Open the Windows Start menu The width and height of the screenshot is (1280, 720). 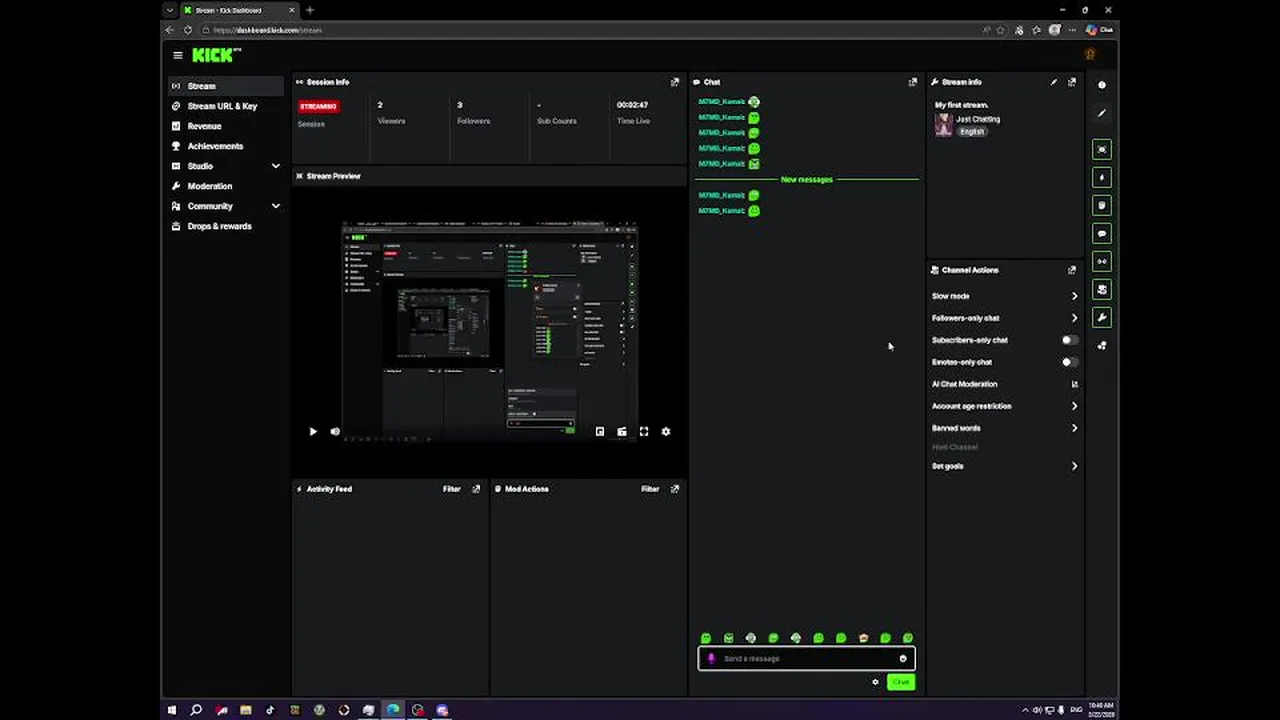point(172,710)
